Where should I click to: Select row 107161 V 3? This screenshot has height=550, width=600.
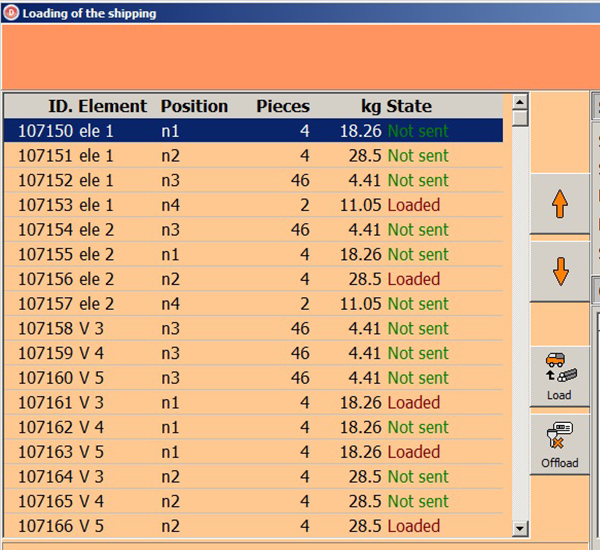[253, 402]
